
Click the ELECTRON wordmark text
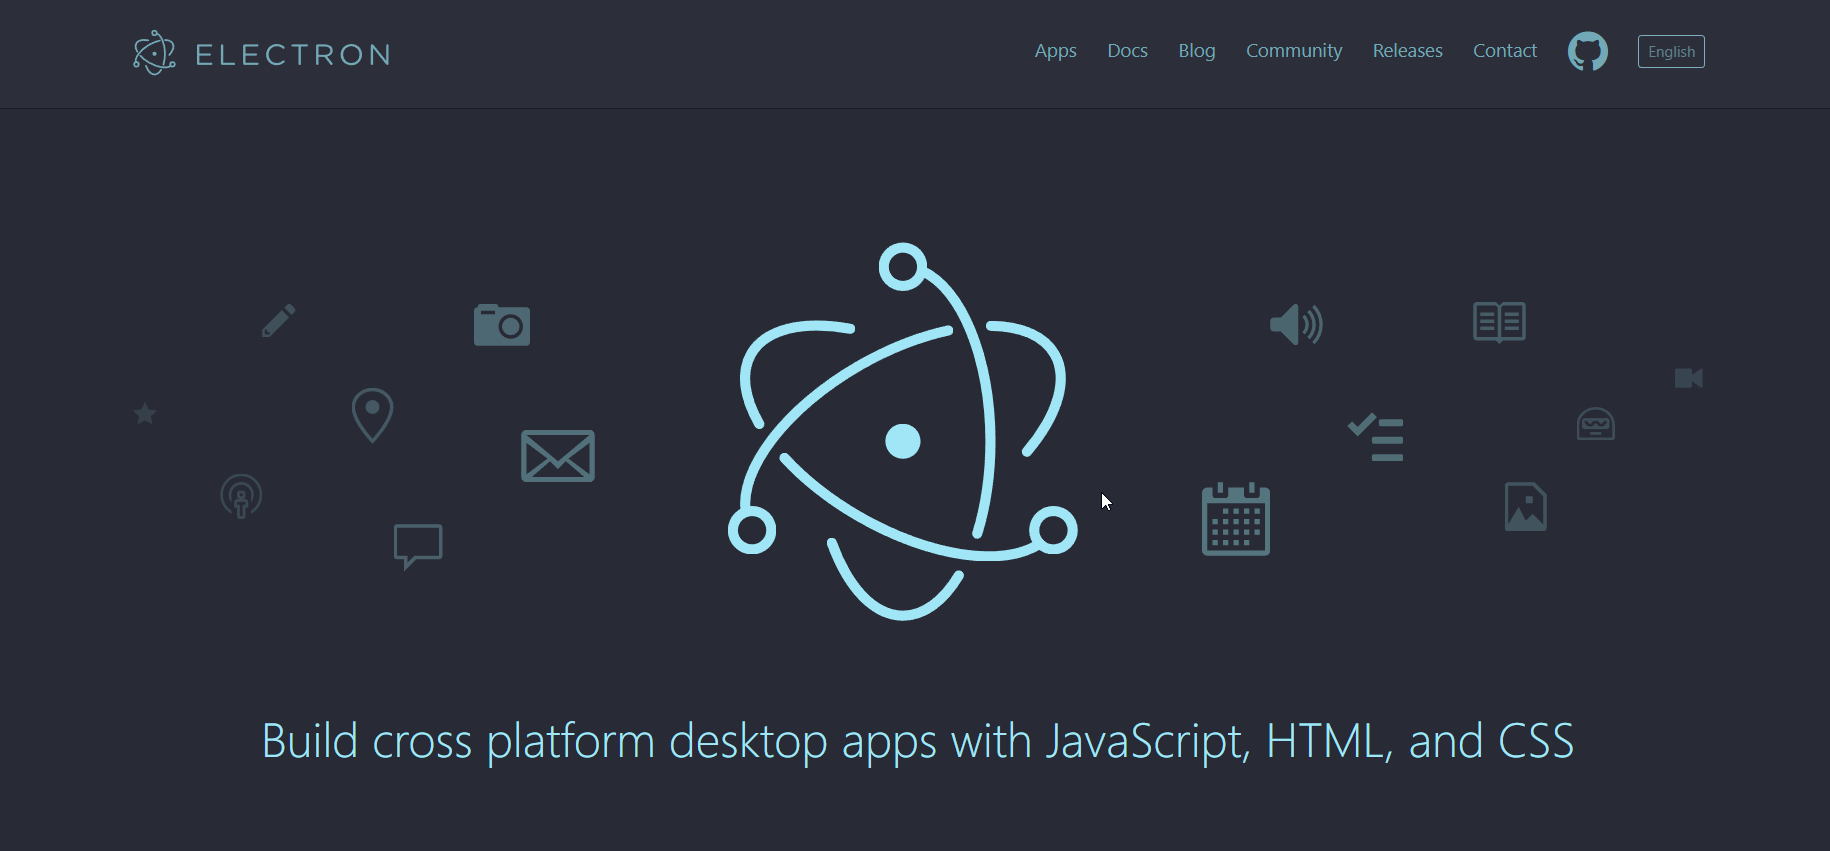click(293, 55)
